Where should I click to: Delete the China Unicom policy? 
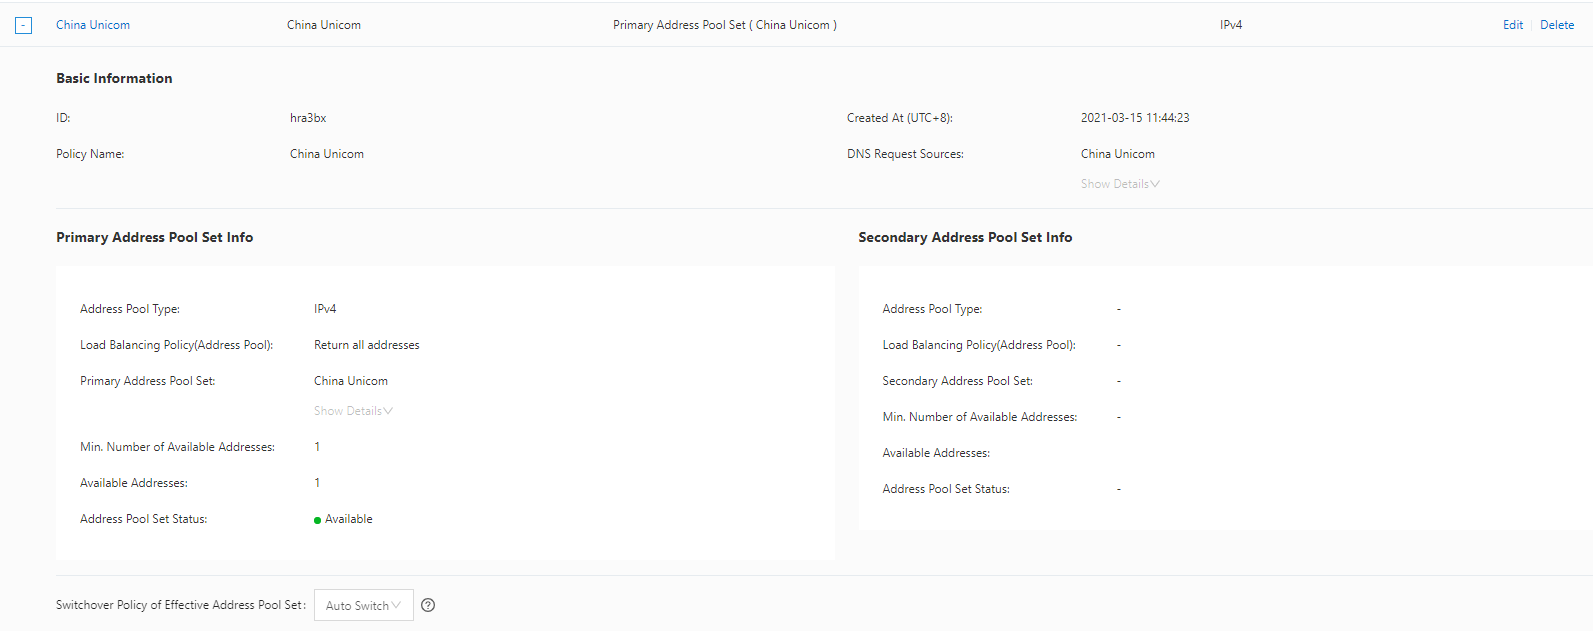1557,25
